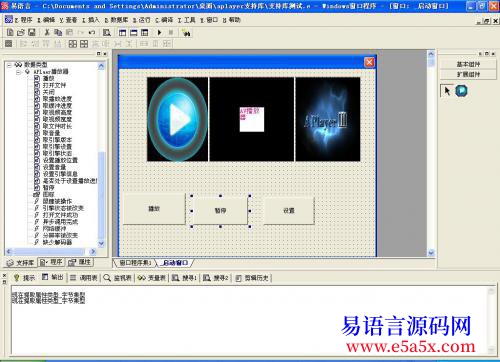Click the magnifier-over-list toolbar icon
The height and width of the screenshot is (362, 500).
click(107, 32)
